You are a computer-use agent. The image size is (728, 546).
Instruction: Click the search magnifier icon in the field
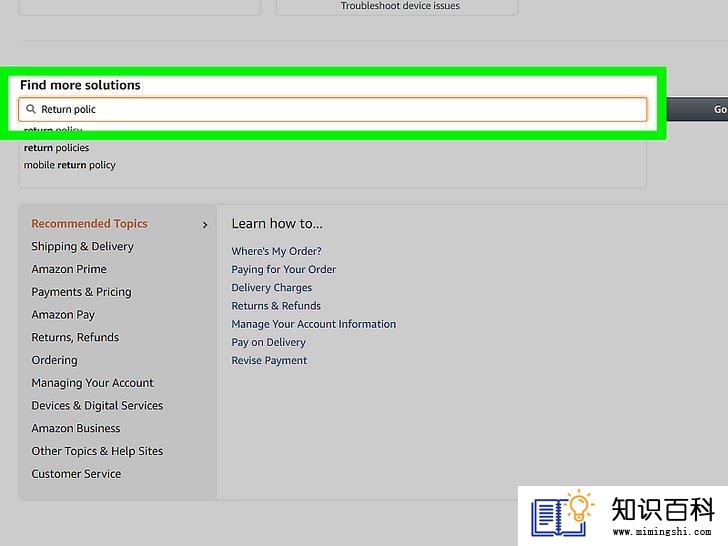point(31,109)
